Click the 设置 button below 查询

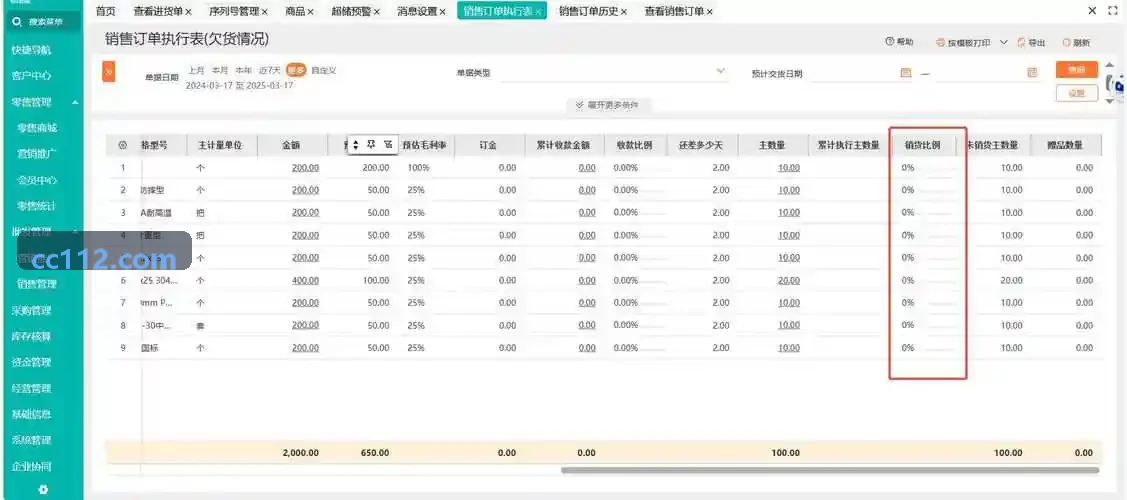pyautogui.click(x=1077, y=93)
